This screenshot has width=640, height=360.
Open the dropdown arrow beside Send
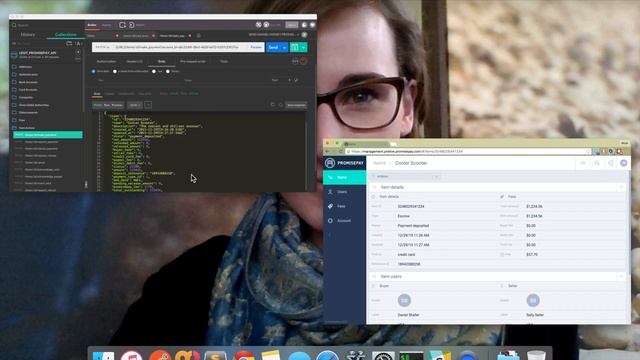[x=284, y=47]
